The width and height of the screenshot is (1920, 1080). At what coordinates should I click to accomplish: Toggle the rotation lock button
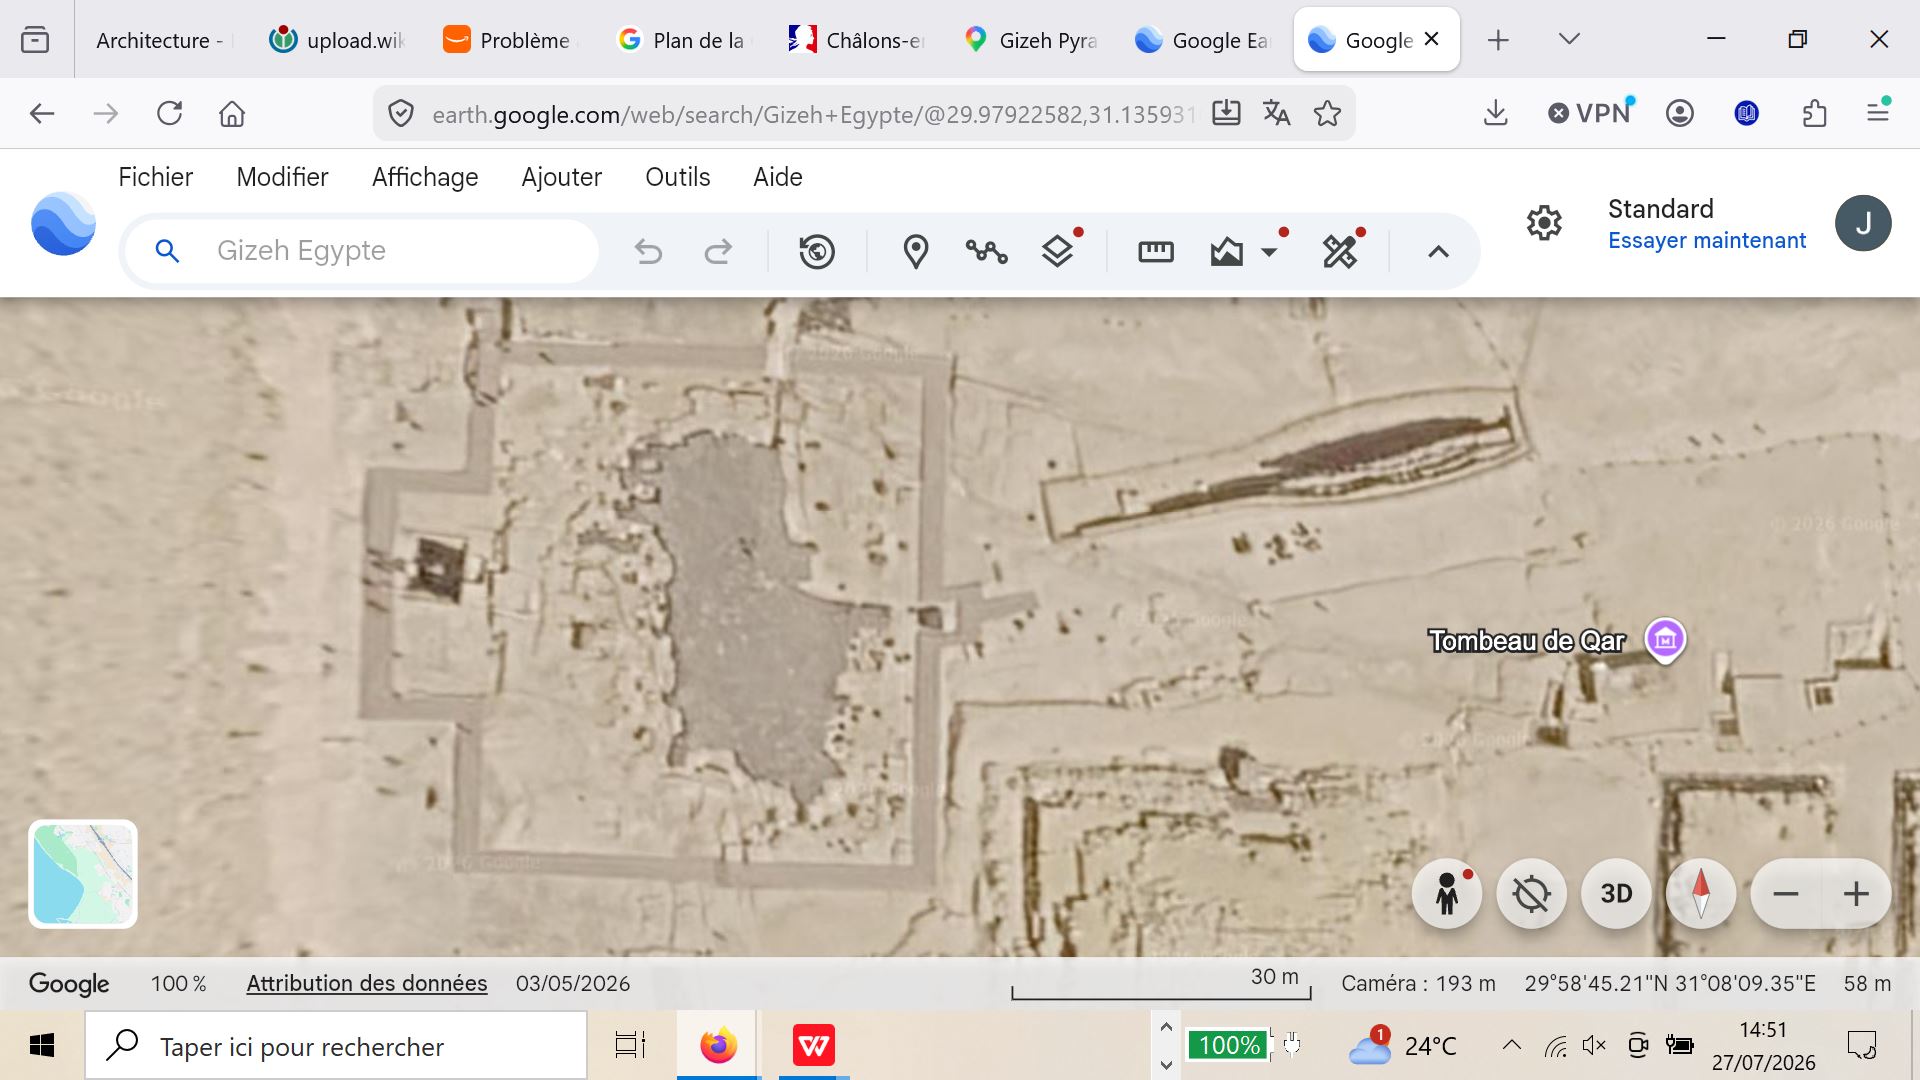click(1531, 893)
